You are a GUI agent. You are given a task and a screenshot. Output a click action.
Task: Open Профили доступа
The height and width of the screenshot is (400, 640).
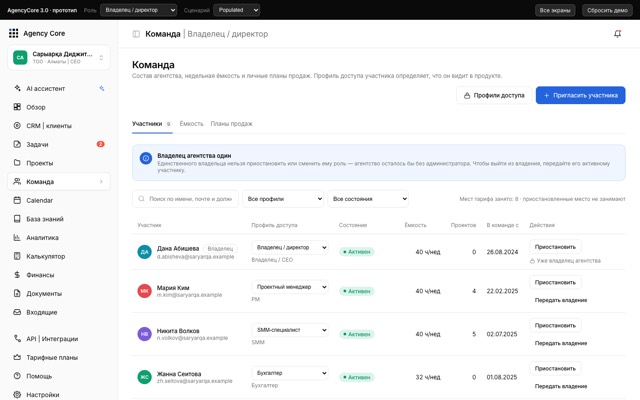pos(494,95)
